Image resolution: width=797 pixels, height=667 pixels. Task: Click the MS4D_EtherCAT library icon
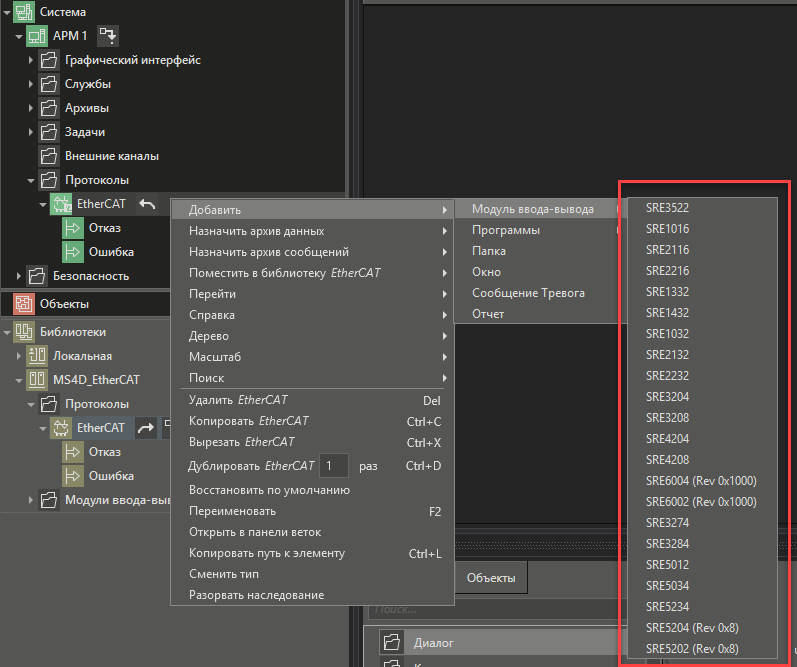pos(37,379)
